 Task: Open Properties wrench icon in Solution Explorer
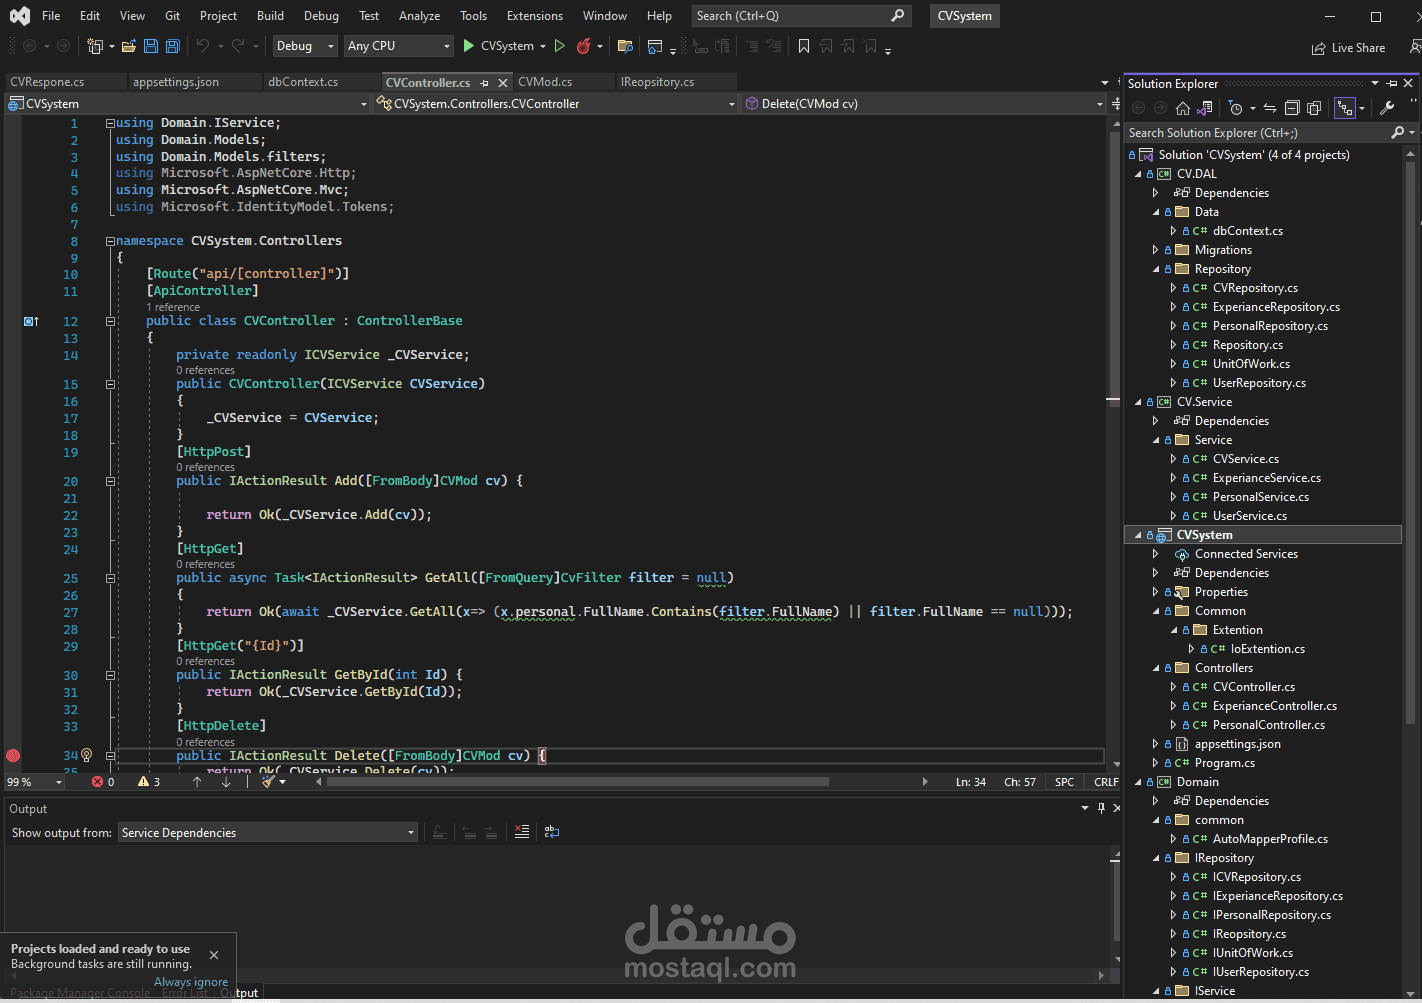[x=1387, y=108]
